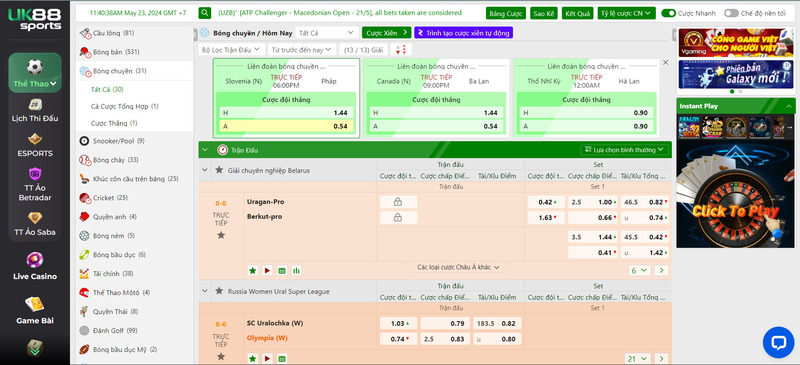Open Cược Thắng (1) submenu

click(114, 123)
